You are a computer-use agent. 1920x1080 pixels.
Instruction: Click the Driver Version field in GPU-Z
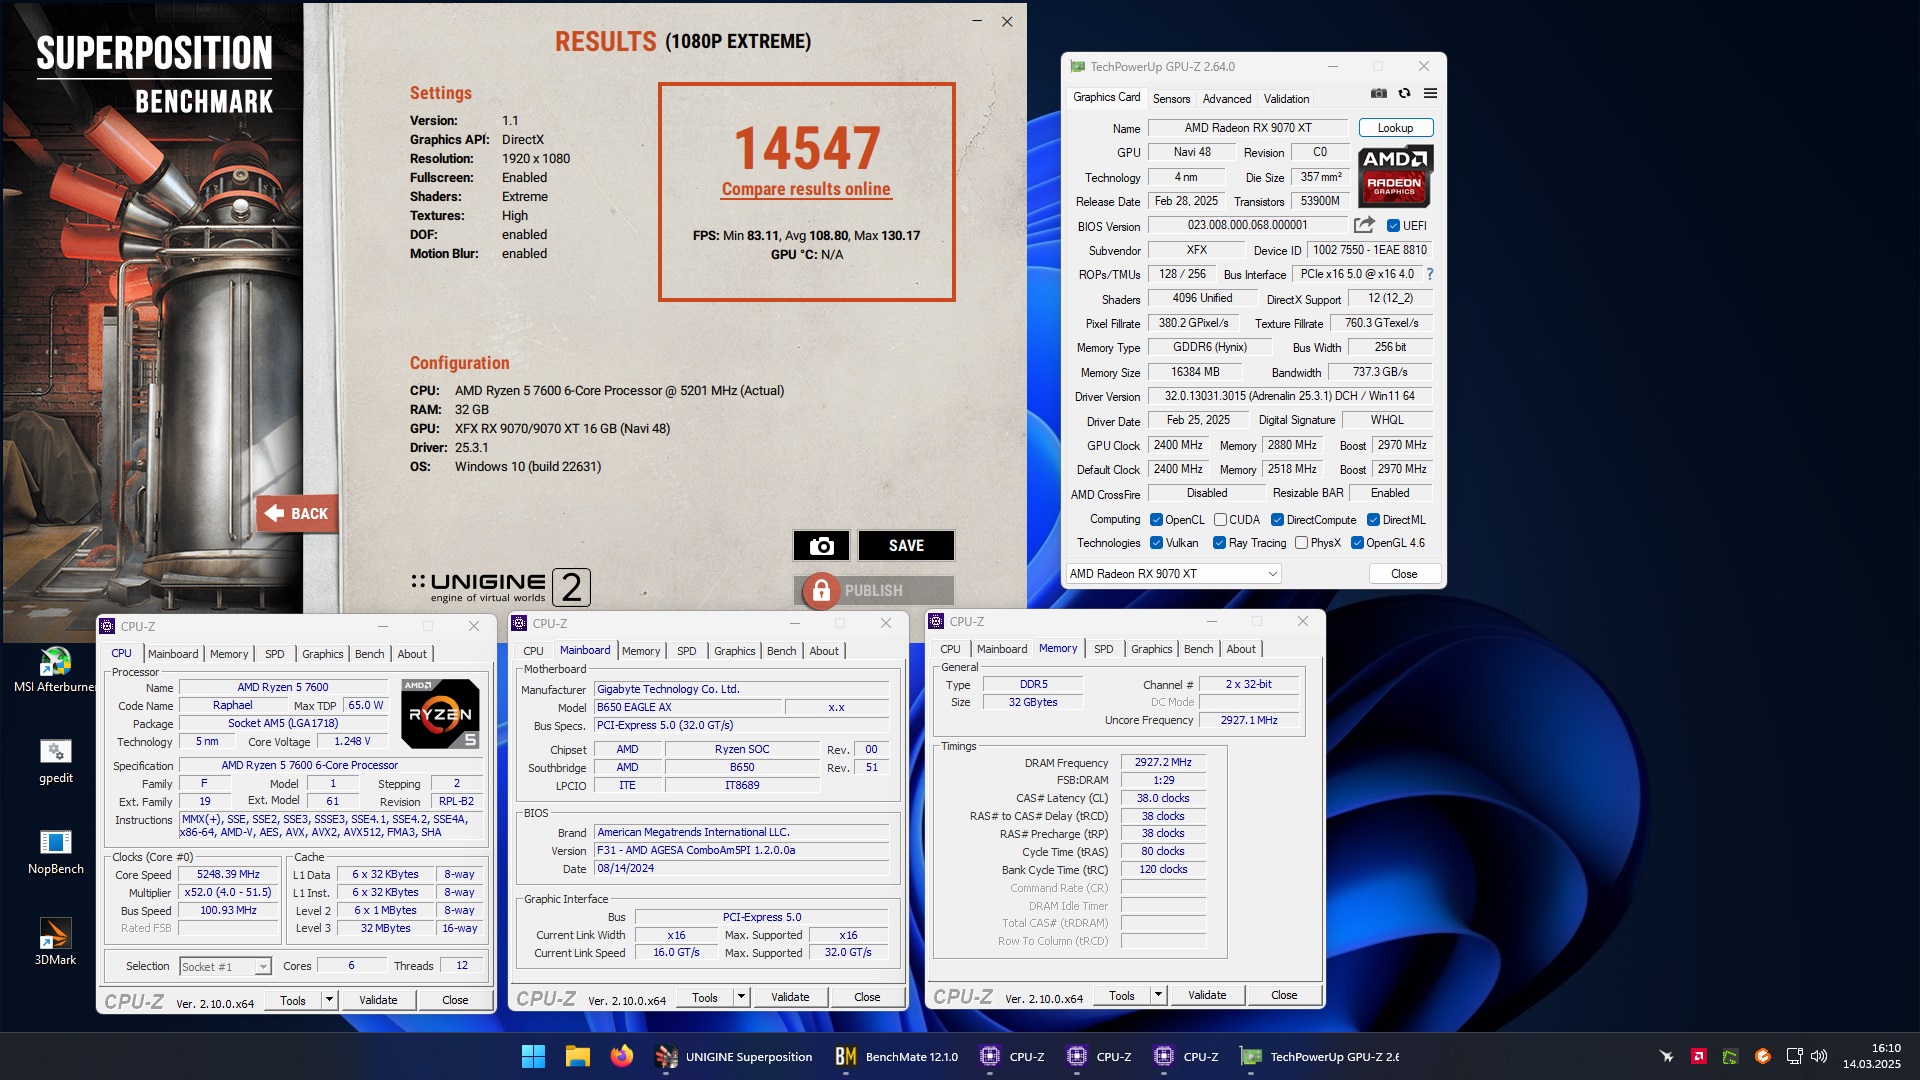(1289, 396)
